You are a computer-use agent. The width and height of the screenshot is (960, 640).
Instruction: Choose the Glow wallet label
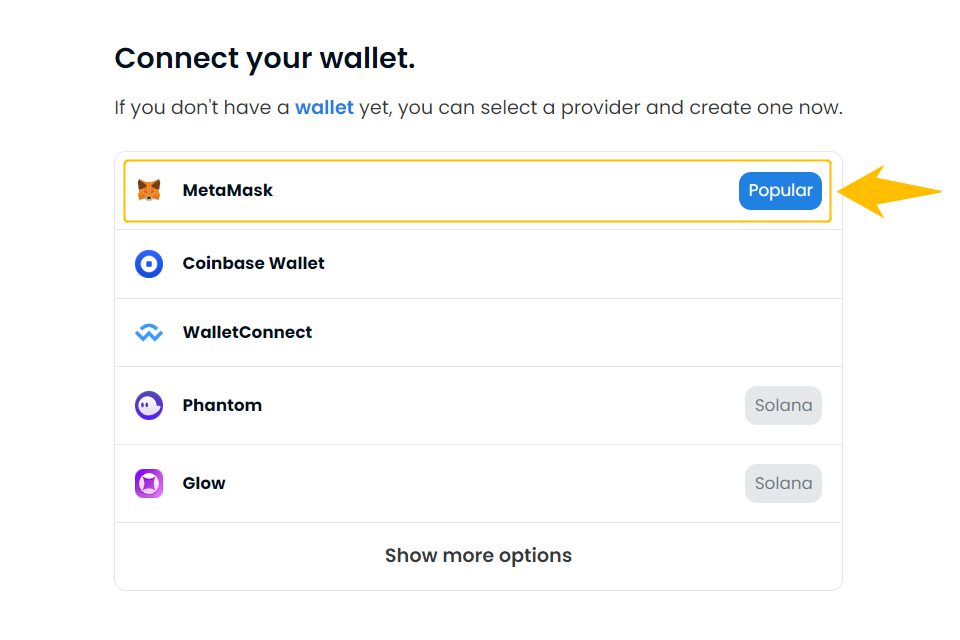[x=204, y=483]
